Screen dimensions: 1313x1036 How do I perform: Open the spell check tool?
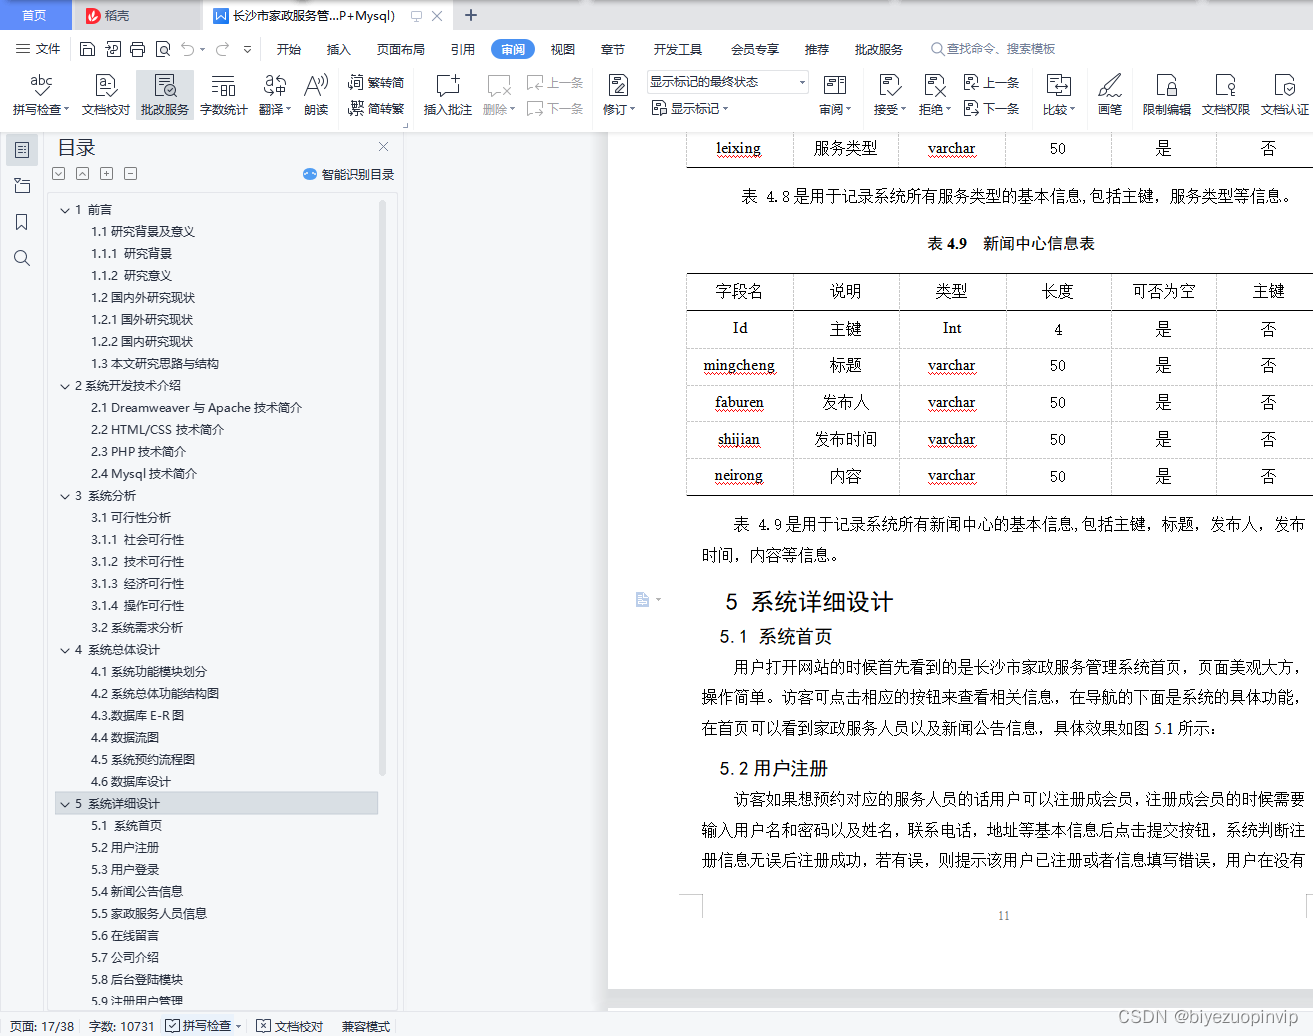(41, 95)
